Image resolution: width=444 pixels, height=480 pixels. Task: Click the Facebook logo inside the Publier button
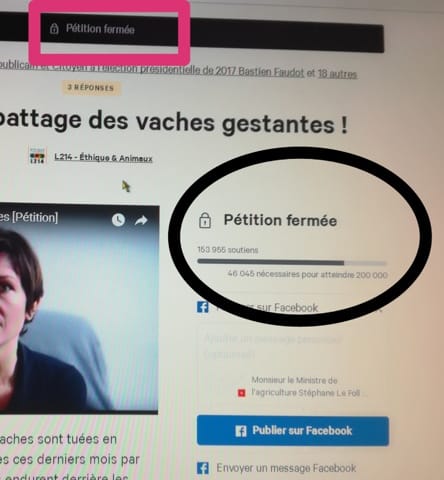coord(241,431)
